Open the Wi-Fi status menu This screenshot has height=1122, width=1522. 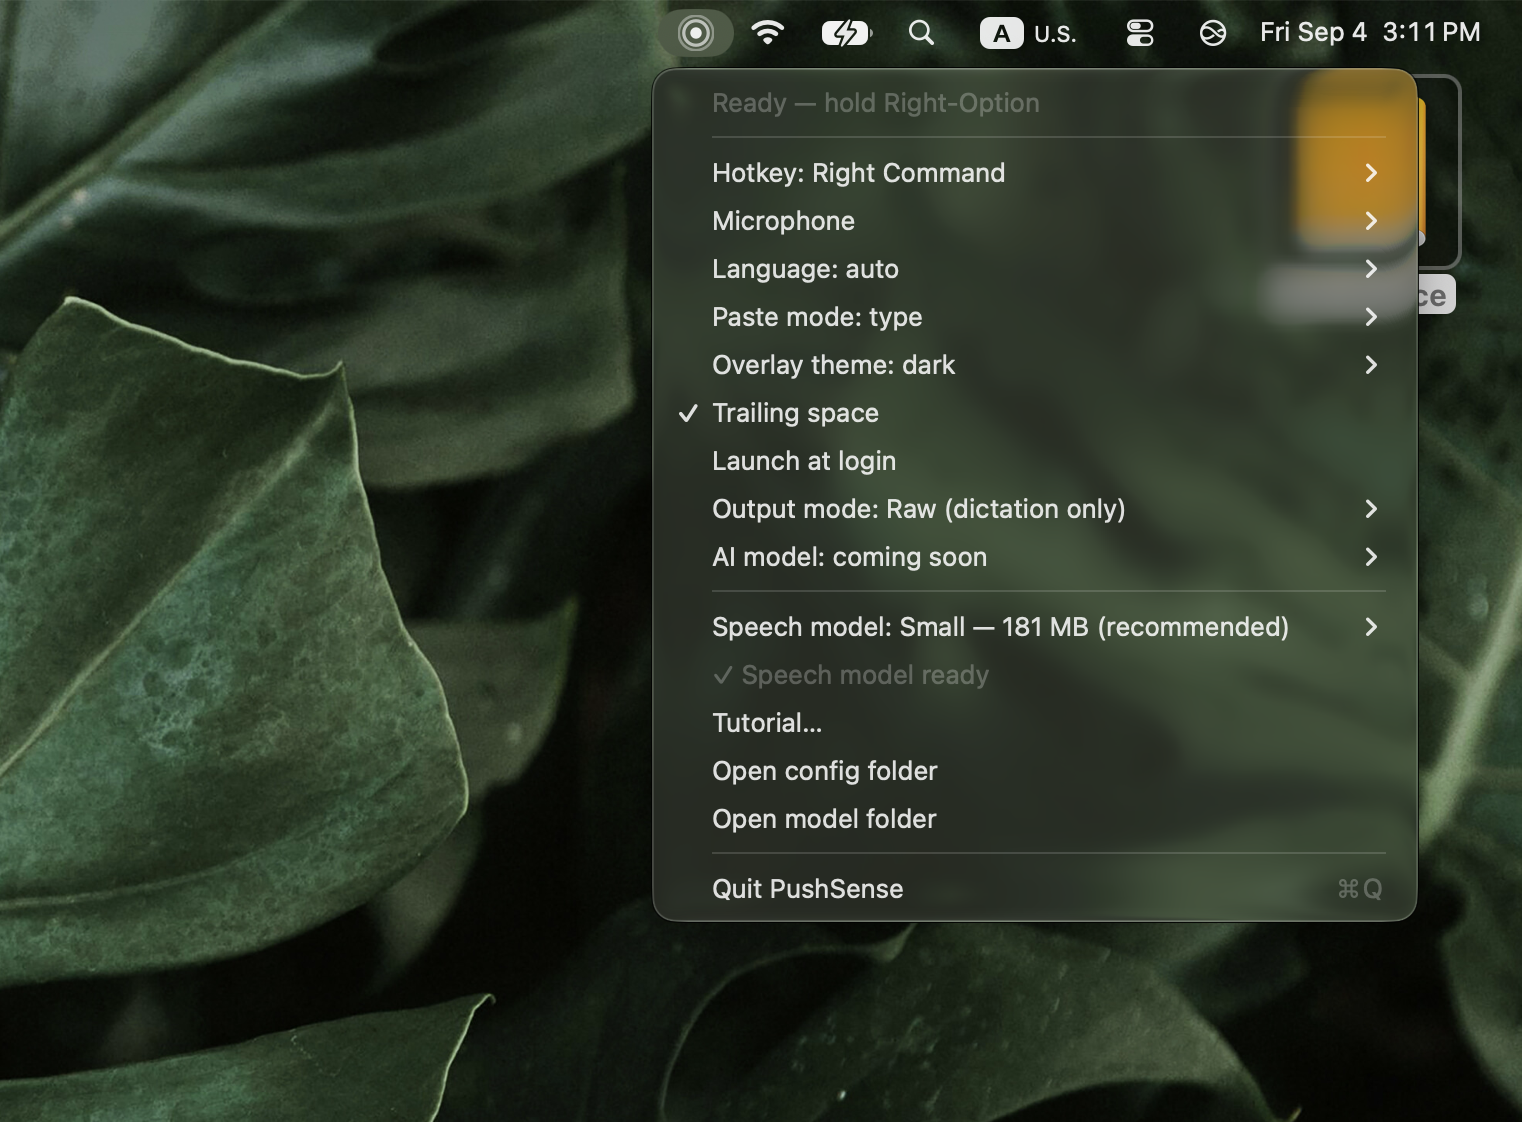tap(767, 33)
